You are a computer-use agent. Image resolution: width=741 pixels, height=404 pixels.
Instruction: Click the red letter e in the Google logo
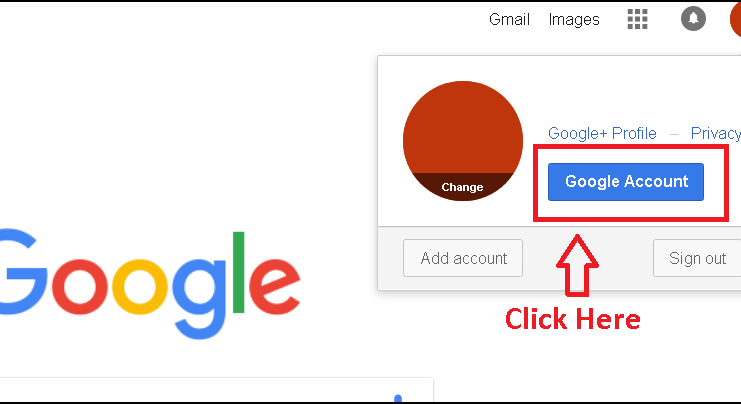click(274, 286)
